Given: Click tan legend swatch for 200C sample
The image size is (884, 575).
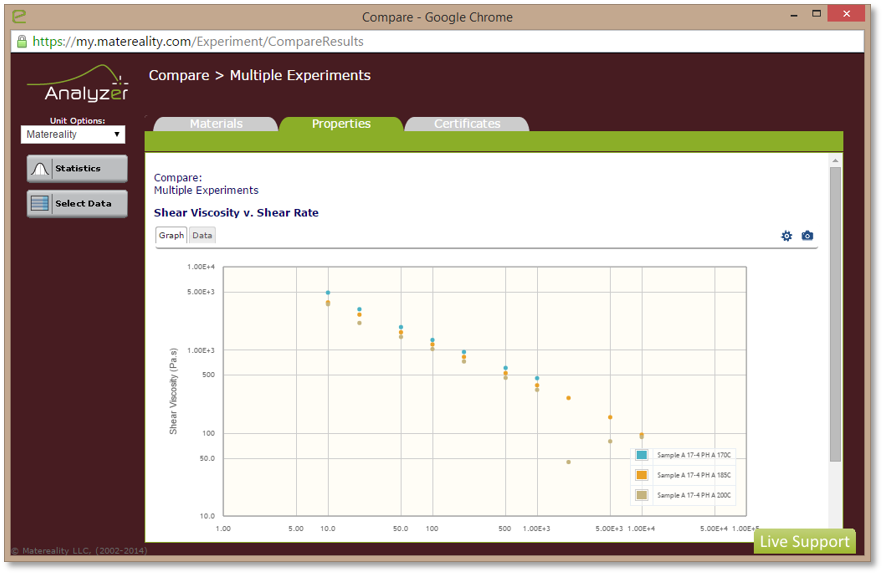Looking at the screenshot, I should [x=642, y=495].
